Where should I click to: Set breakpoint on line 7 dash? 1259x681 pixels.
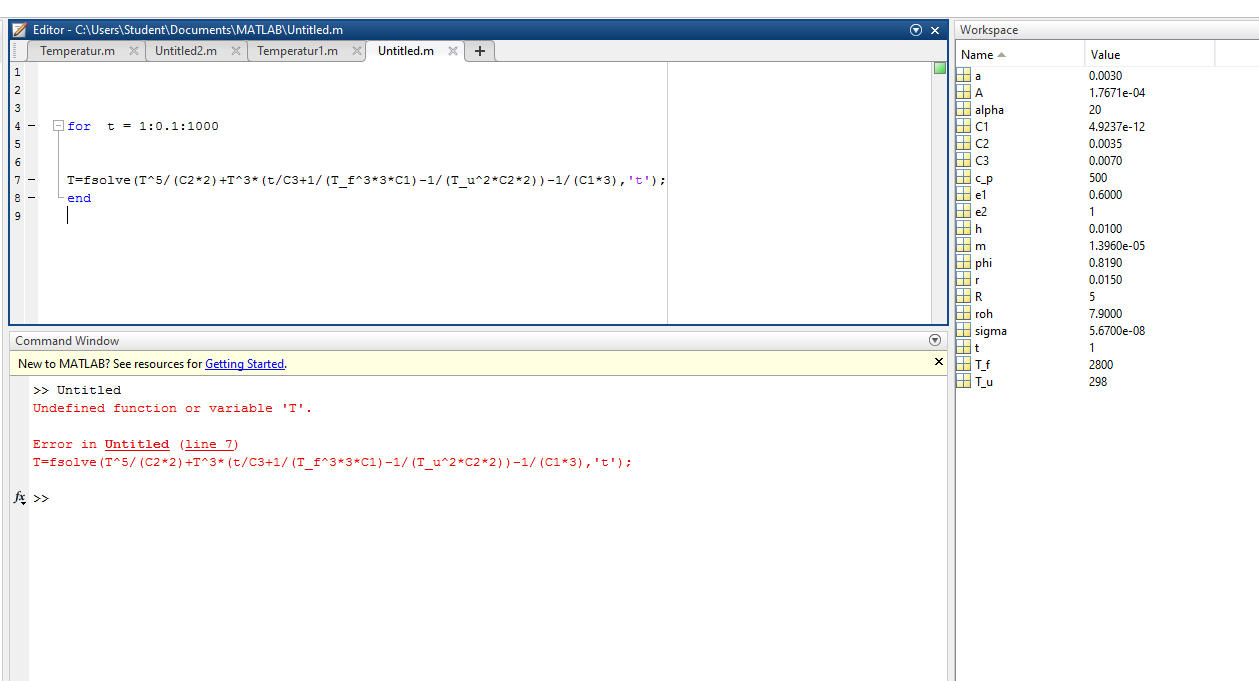pyautogui.click(x=31, y=180)
